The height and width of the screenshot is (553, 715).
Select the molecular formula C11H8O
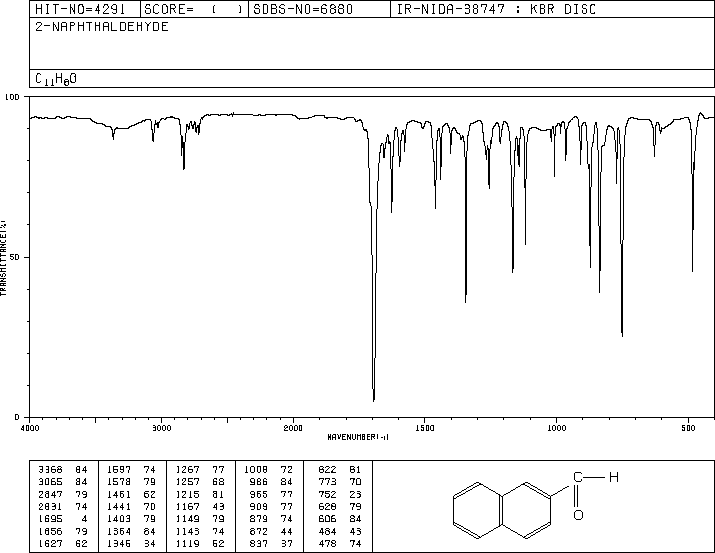[56, 79]
